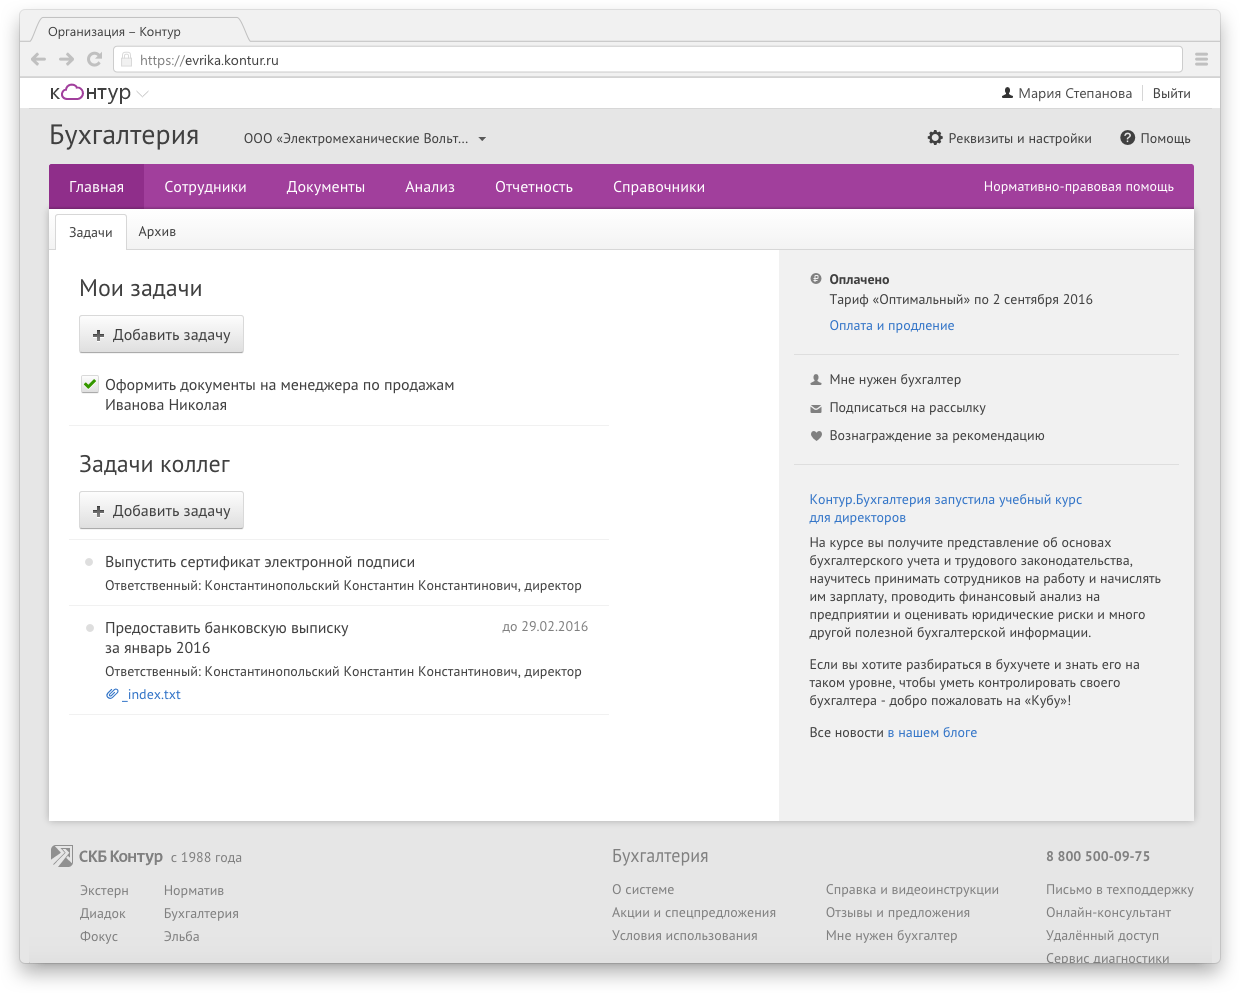Click the browser forward arrow
The height and width of the screenshot is (993, 1240).
pyautogui.click(x=67, y=59)
